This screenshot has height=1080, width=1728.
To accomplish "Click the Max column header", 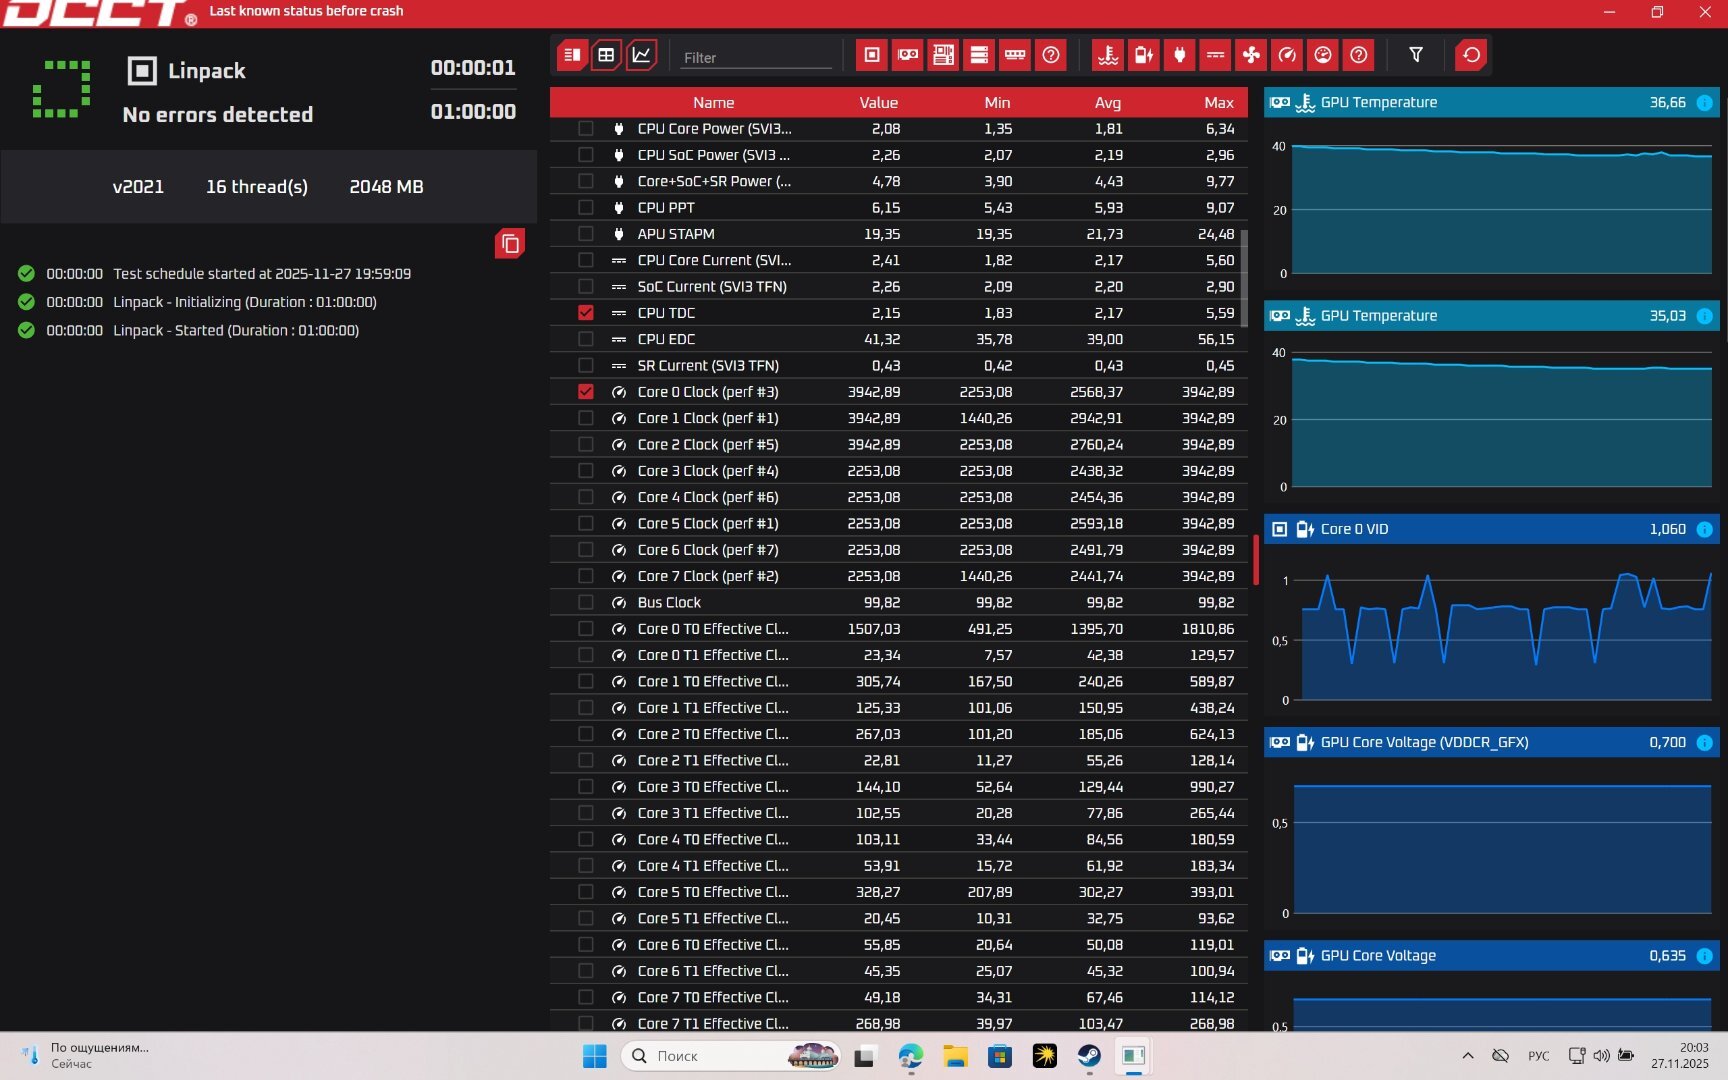I will click(1218, 102).
